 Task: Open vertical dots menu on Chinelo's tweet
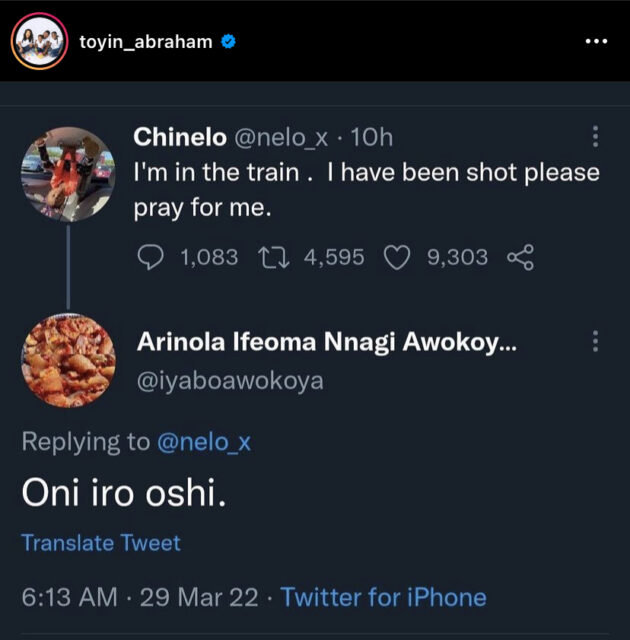(x=596, y=135)
